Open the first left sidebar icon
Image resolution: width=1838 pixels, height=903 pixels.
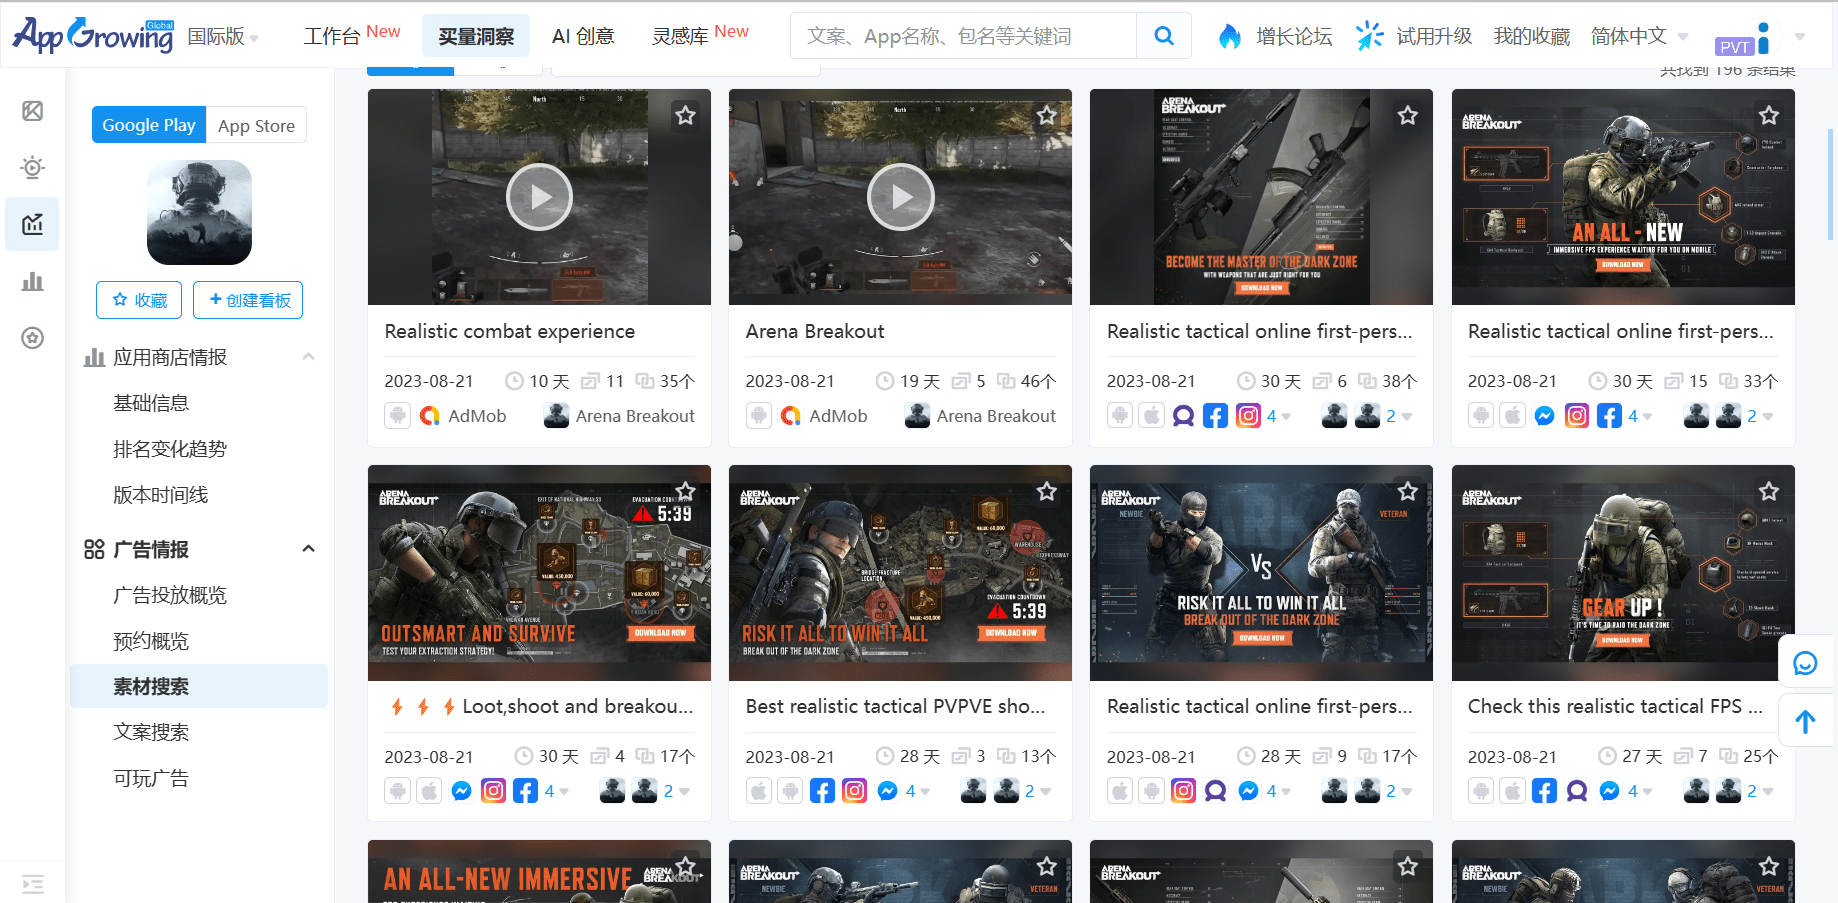(32, 111)
